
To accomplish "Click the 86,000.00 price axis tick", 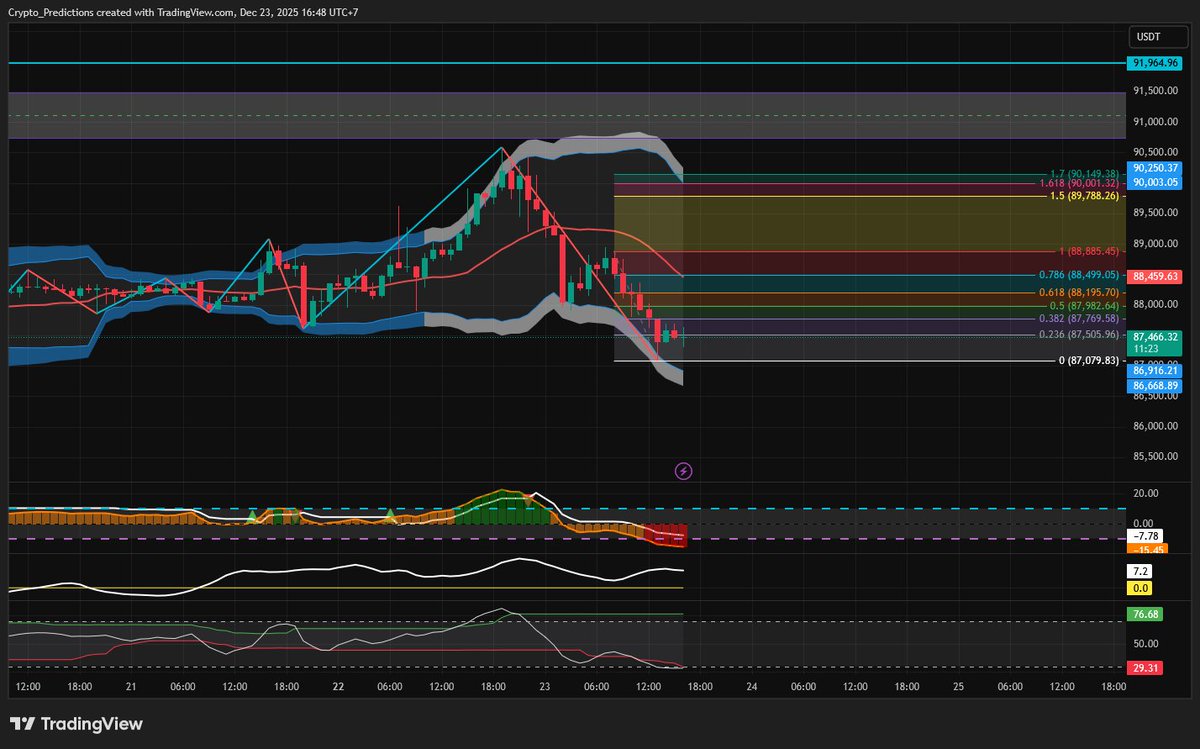I will pyautogui.click(x=1154, y=426).
